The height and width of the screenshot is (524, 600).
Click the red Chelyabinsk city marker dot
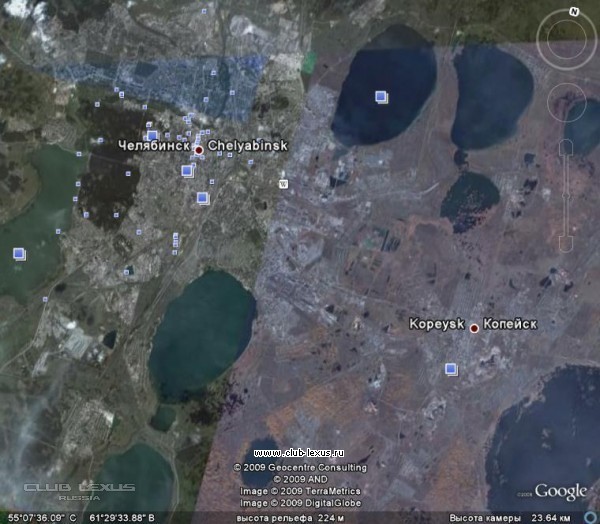199,150
